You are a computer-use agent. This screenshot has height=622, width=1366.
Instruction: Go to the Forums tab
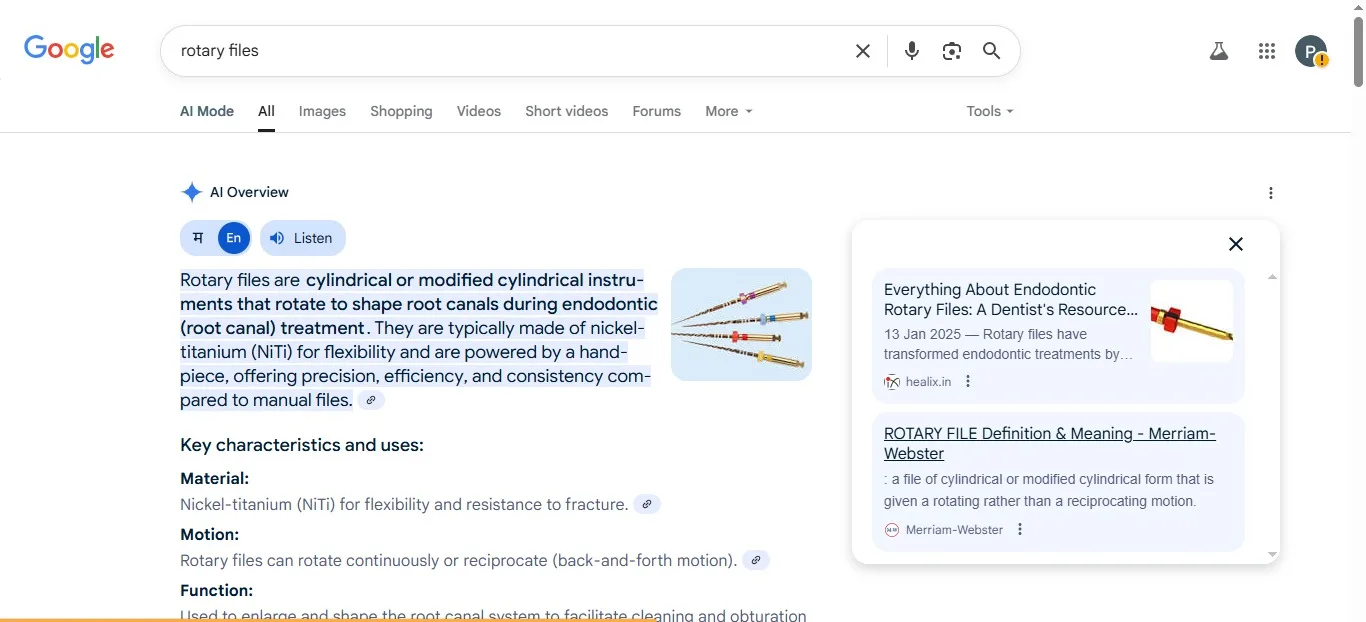click(657, 111)
